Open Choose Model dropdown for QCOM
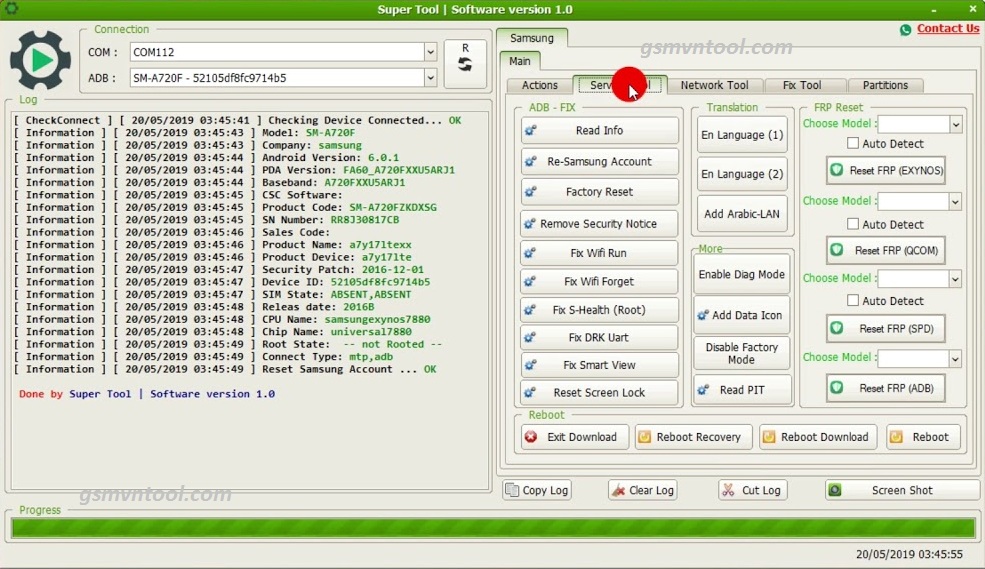This screenshot has width=985, height=569. 955,202
